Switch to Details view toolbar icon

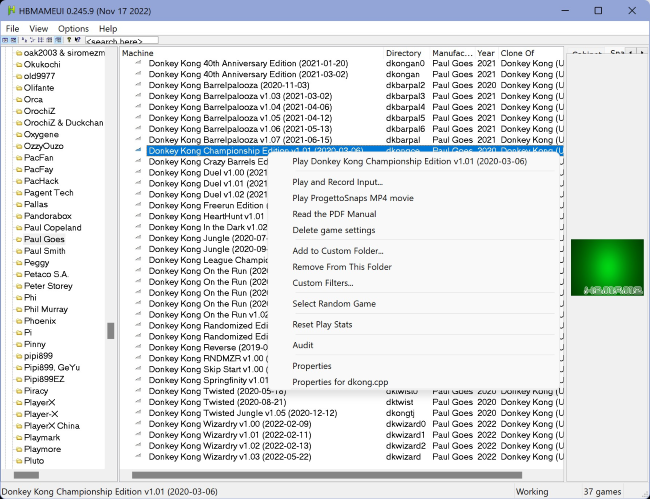pyautogui.click(x=51, y=41)
